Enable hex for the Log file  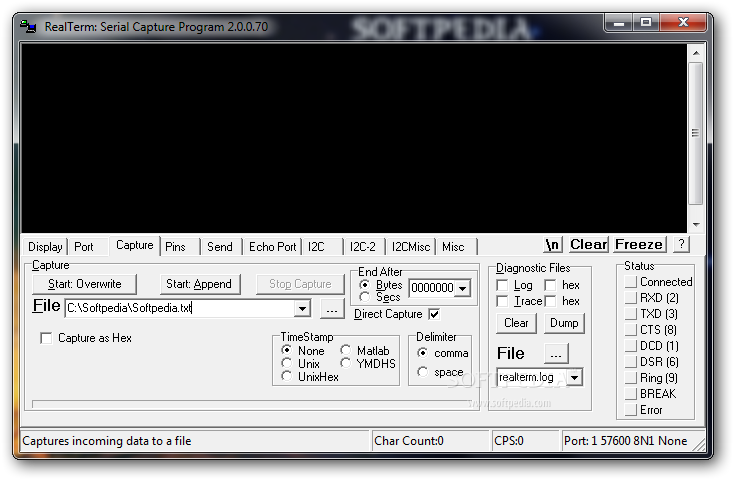click(550, 285)
